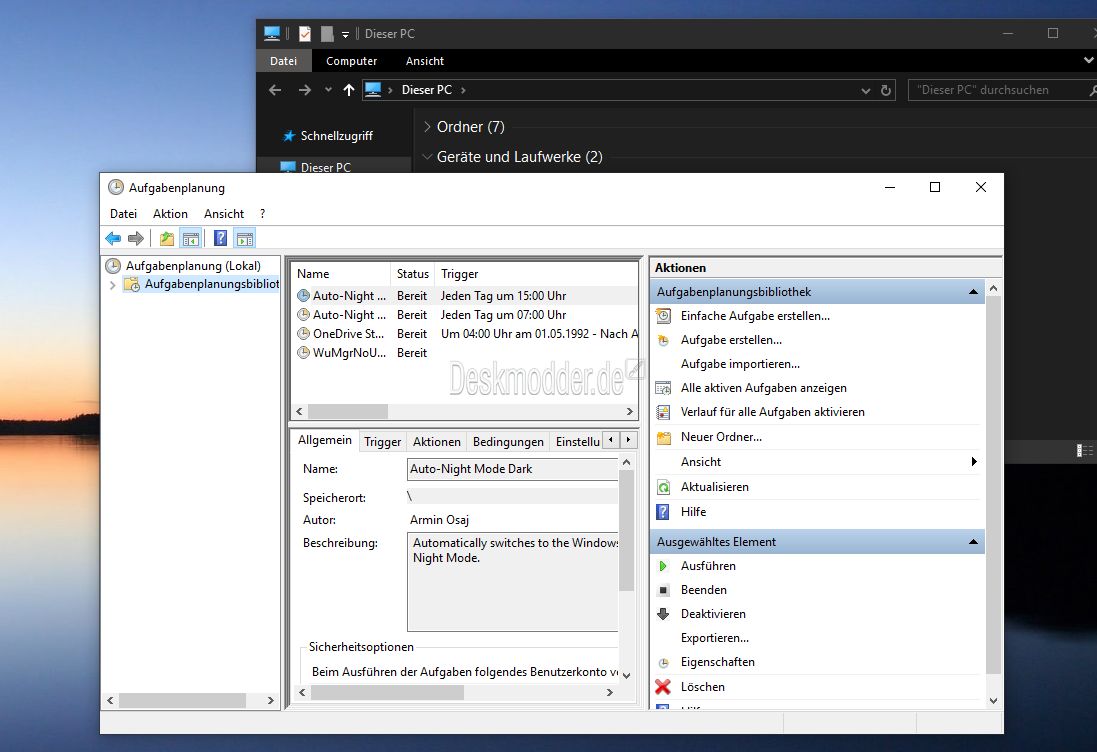Image resolution: width=1097 pixels, height=752 pixels.
Task: Click the Alle aktiven Aufgaben anzeigen icon
Action: click(663, 388)
